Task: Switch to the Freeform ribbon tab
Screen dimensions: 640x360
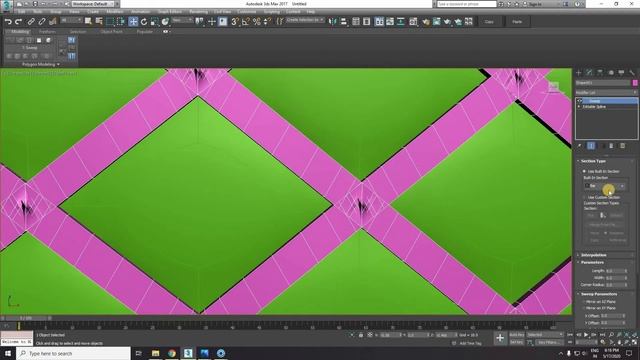Action: [47, 31]
